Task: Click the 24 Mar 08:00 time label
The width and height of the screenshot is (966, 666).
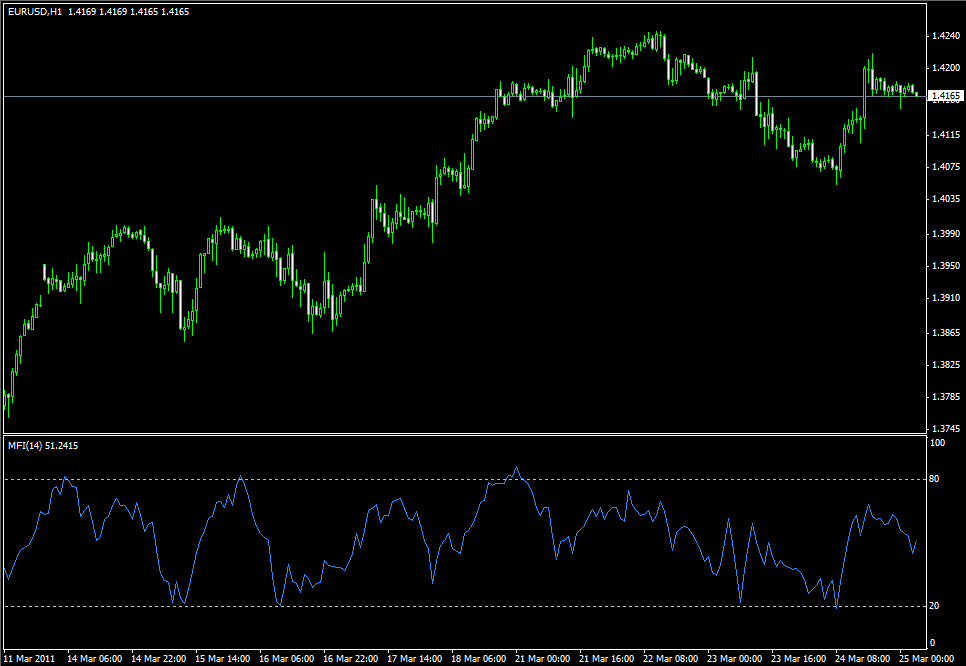Action: tap(863, 659)
